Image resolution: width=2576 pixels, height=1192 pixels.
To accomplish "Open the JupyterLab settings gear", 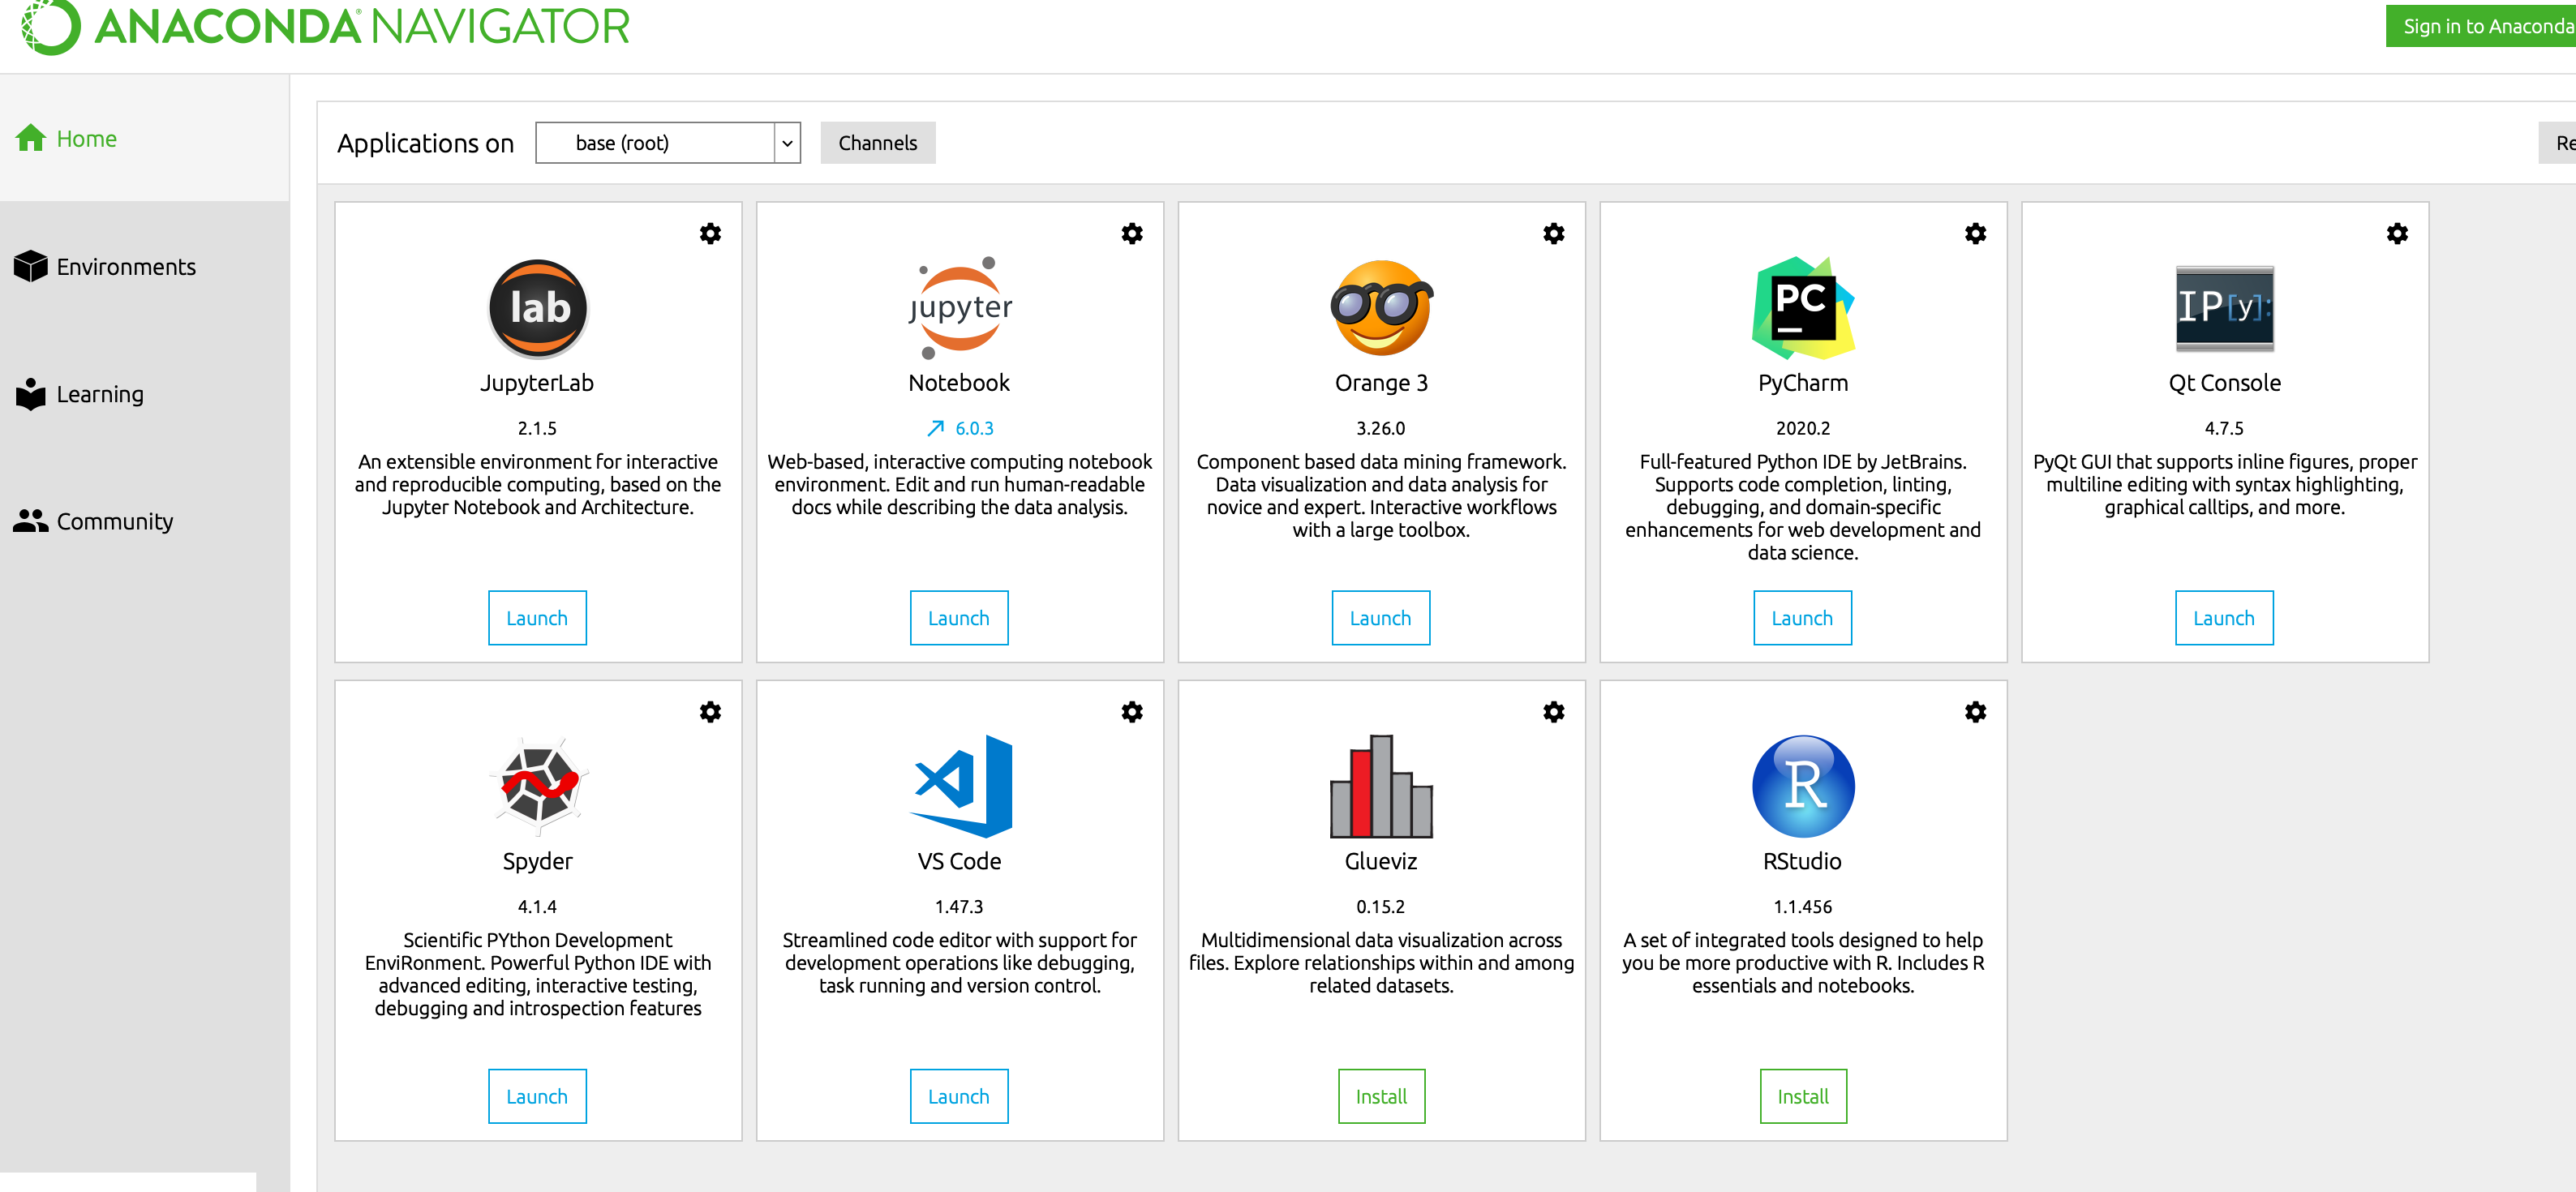I will click(710, 234).
